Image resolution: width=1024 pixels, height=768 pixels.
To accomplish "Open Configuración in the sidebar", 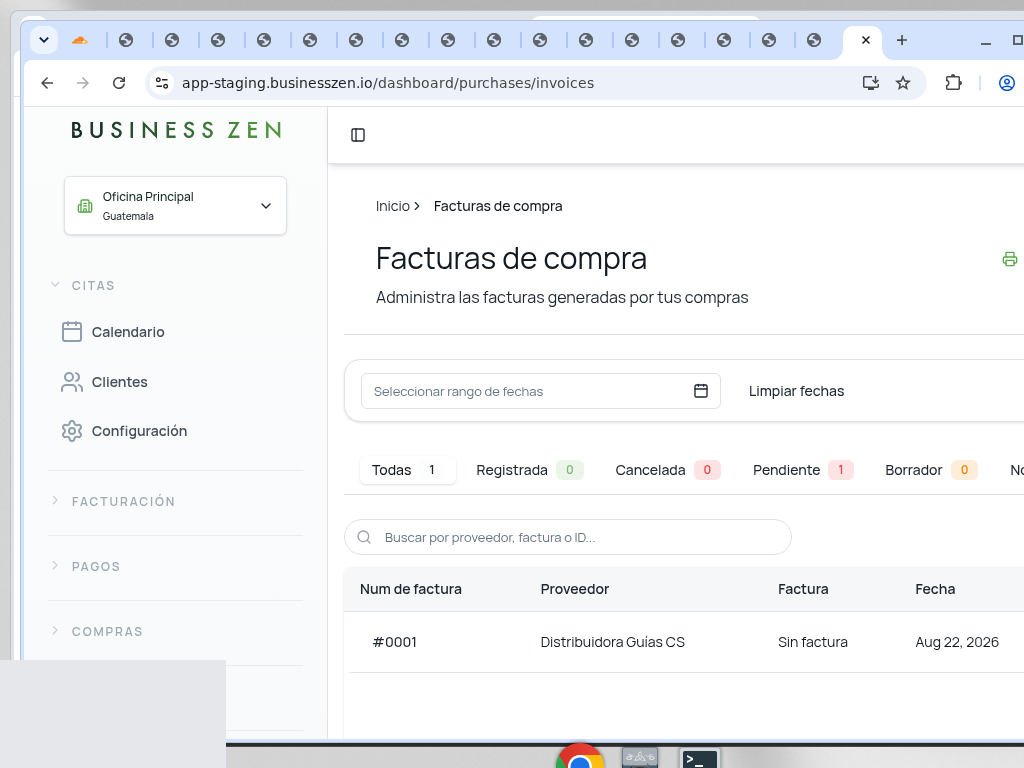I will tap(124, 431).
